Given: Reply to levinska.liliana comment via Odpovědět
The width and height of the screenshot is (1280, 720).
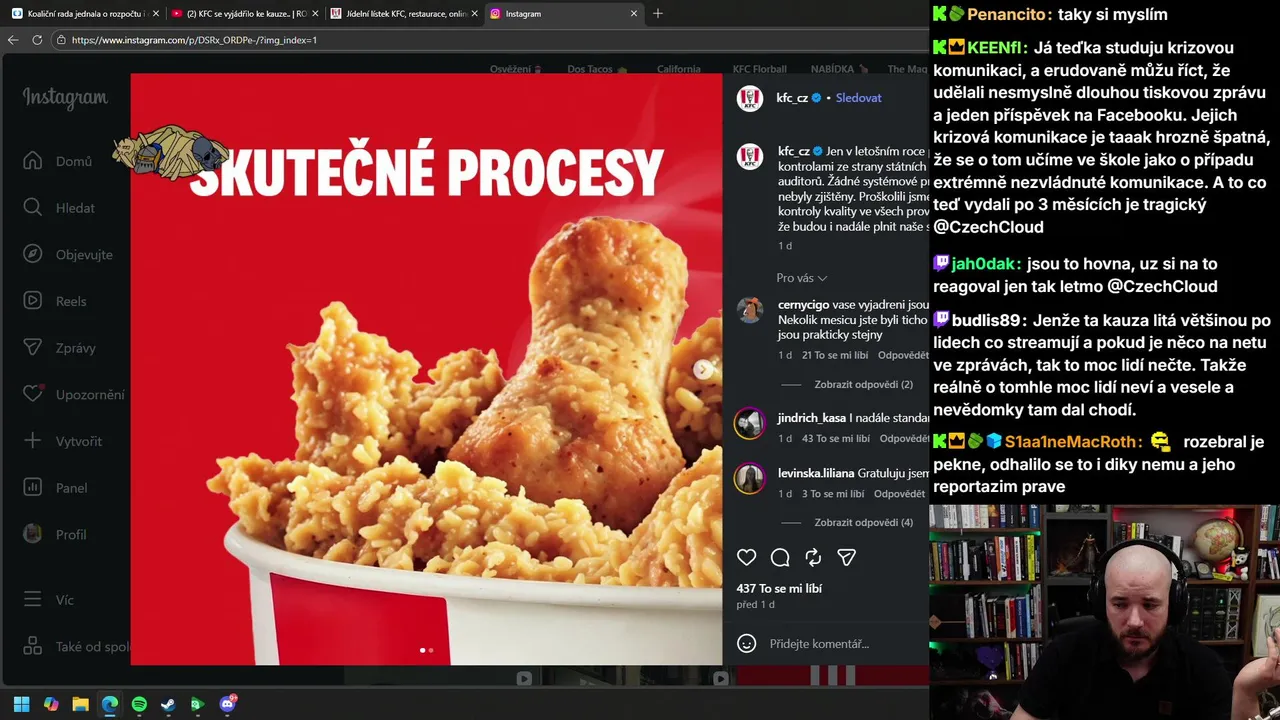Looking at the screenshot, I should click(x=899, y=494).
